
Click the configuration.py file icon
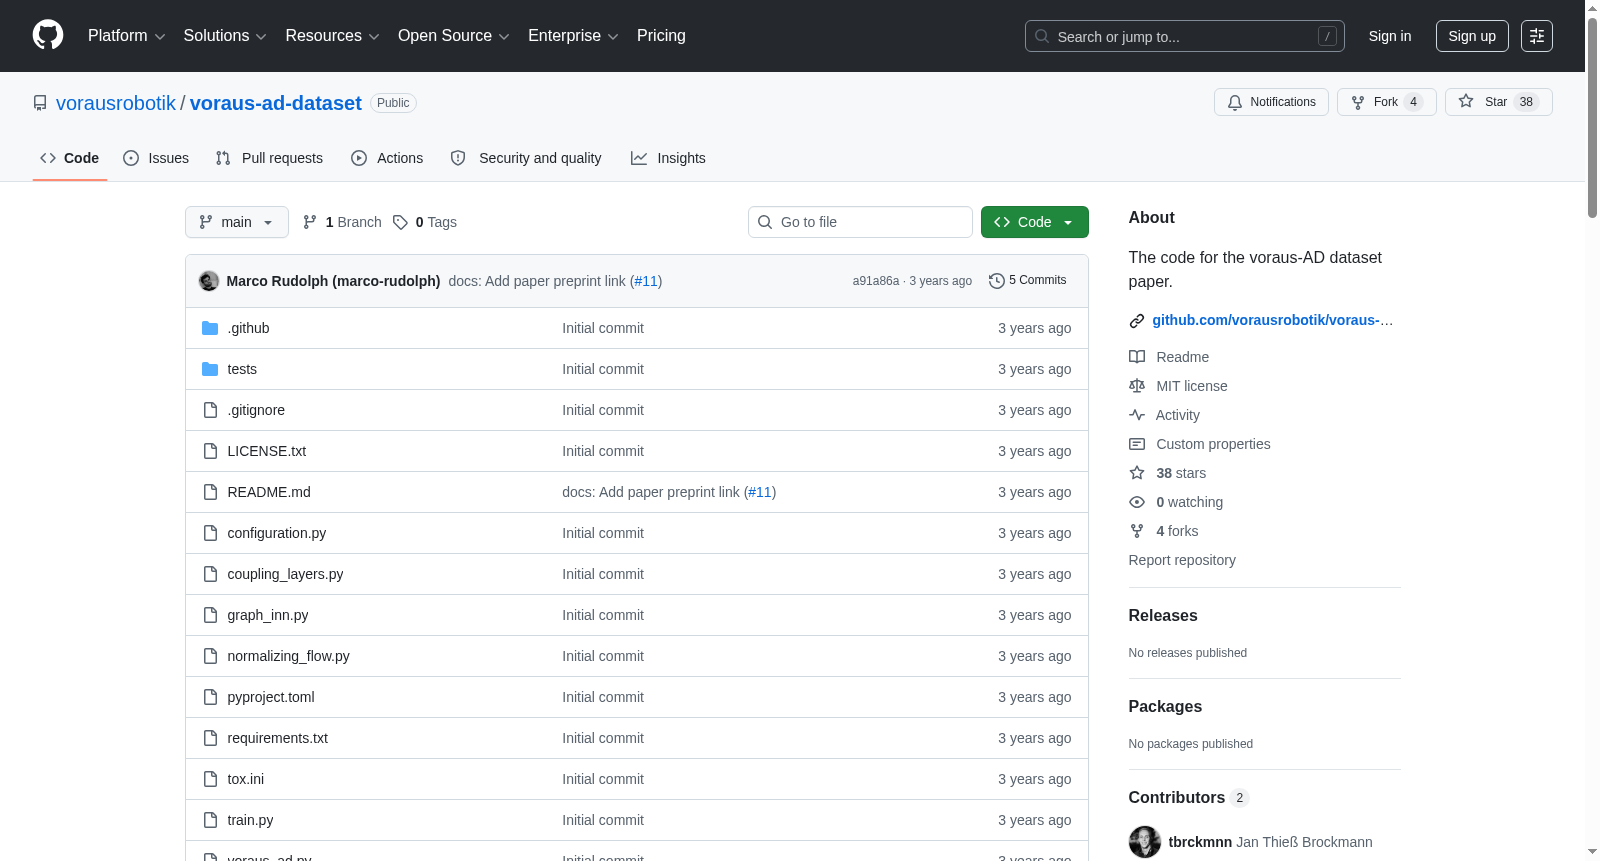(210, 533)
